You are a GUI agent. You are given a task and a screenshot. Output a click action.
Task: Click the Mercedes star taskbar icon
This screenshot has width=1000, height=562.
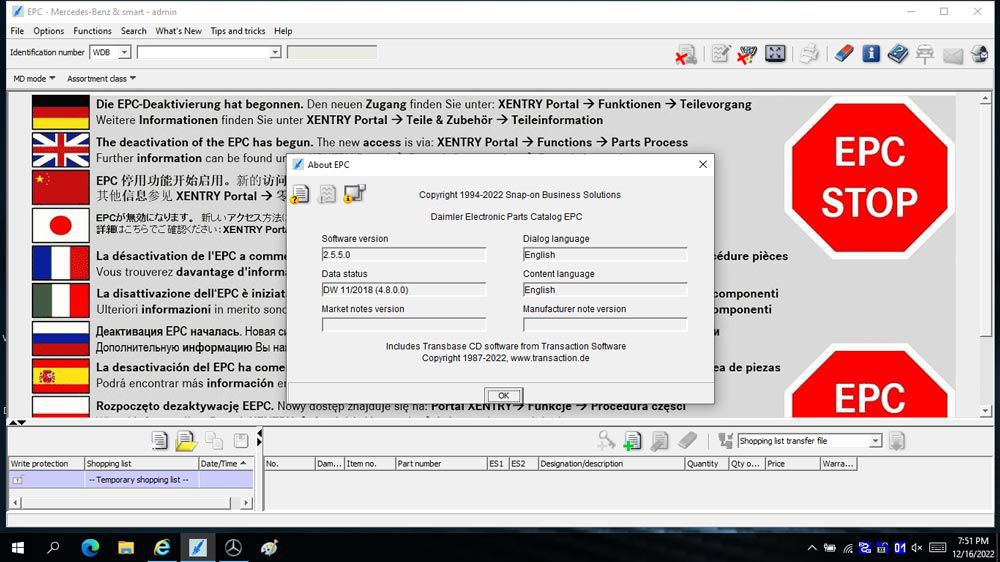tap(233, 547)
